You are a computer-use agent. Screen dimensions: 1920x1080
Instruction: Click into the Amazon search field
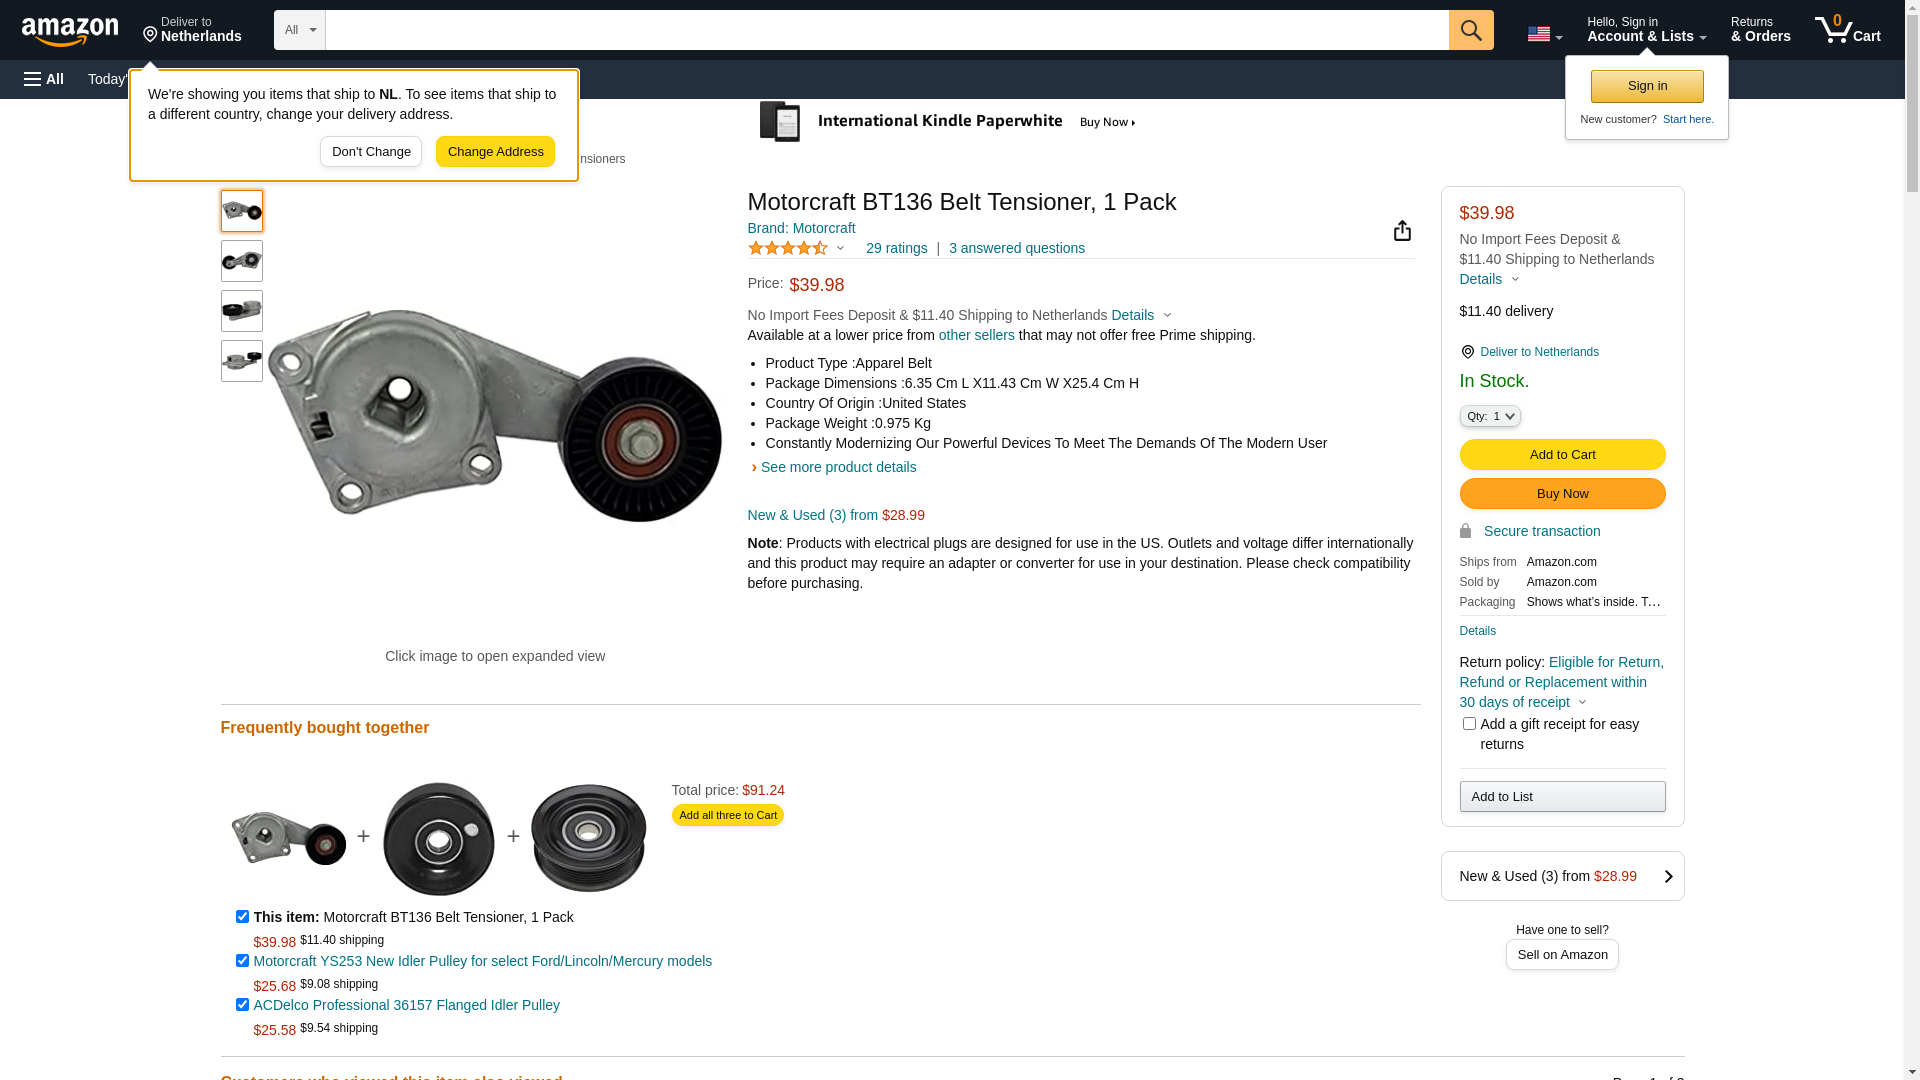click(886, 30)
